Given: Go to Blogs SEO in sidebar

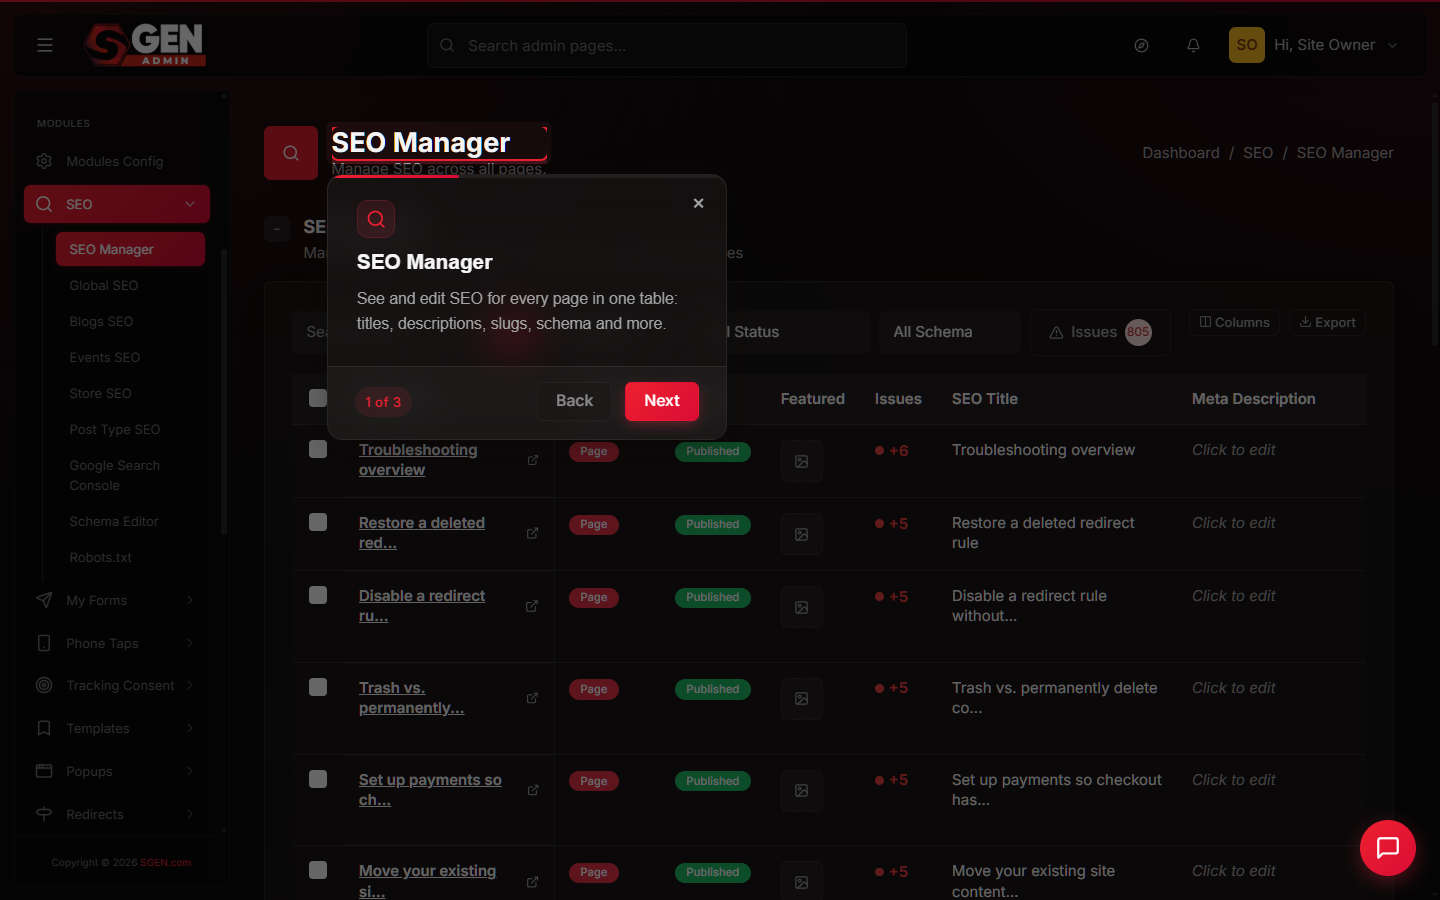Looking at the screenshot, I should (x=101, y=321).
